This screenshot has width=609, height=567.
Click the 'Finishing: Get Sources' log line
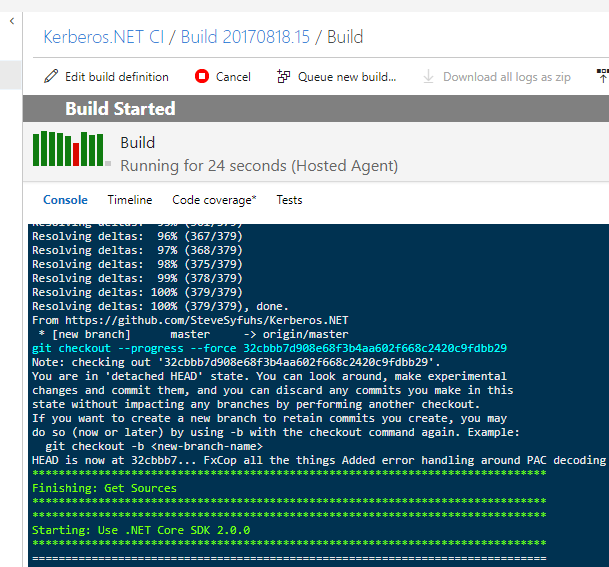pyautogui.click(x=104, y=488)
